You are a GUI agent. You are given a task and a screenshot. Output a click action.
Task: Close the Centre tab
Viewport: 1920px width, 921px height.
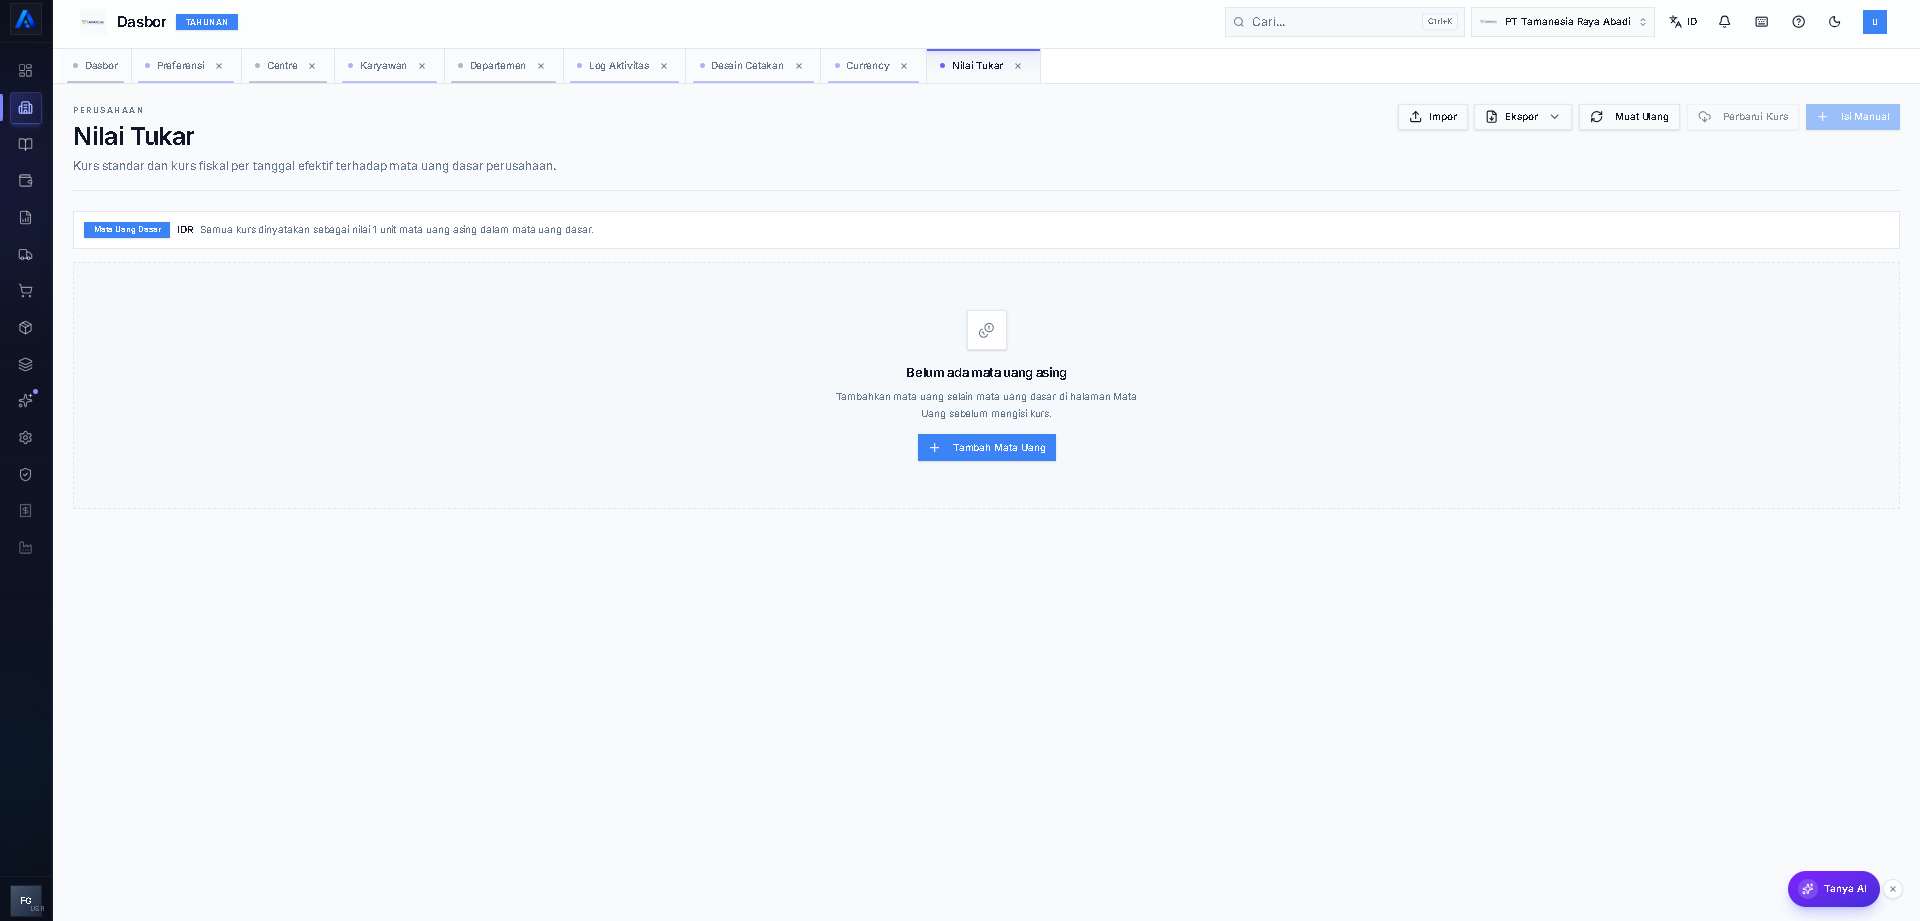312,66
